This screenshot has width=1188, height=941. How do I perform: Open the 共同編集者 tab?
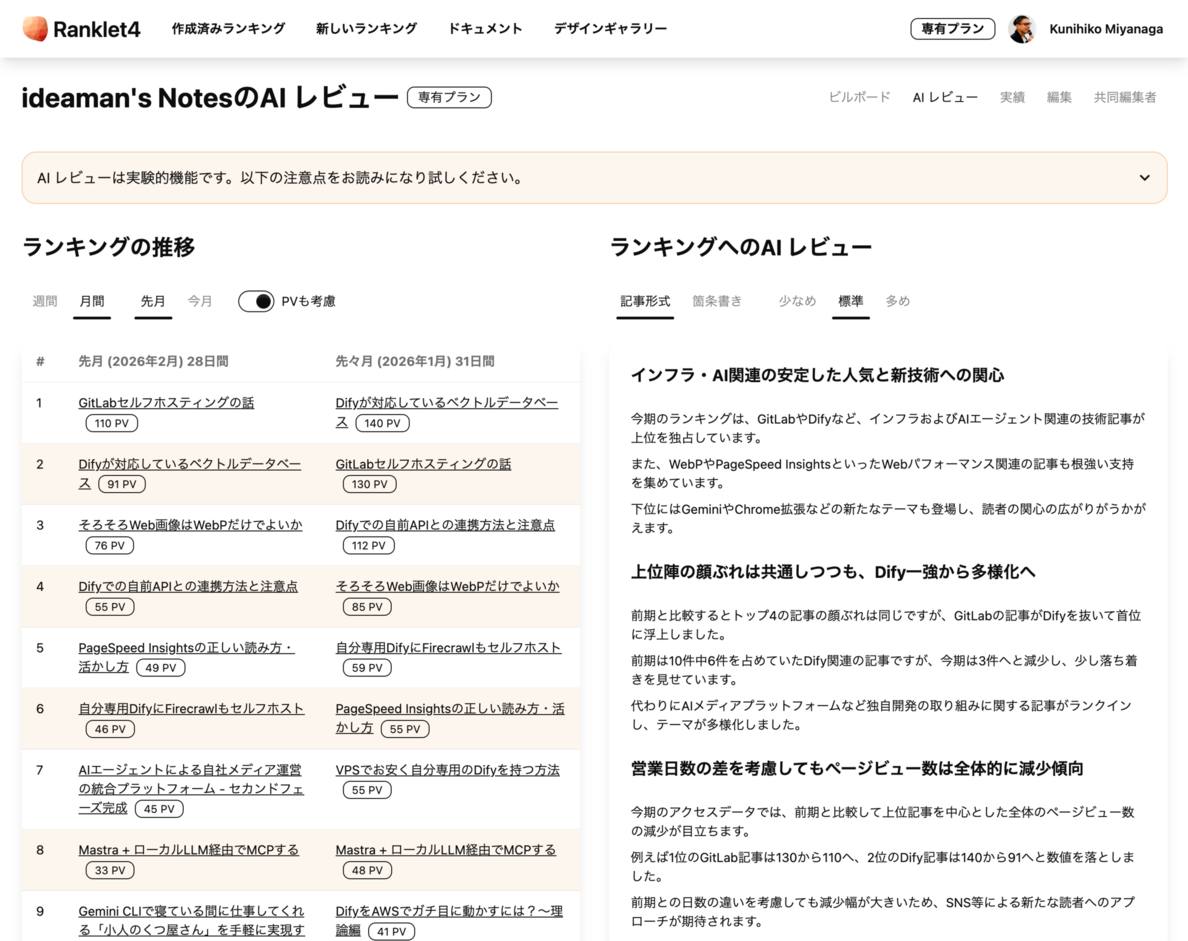pos(1124,97)
